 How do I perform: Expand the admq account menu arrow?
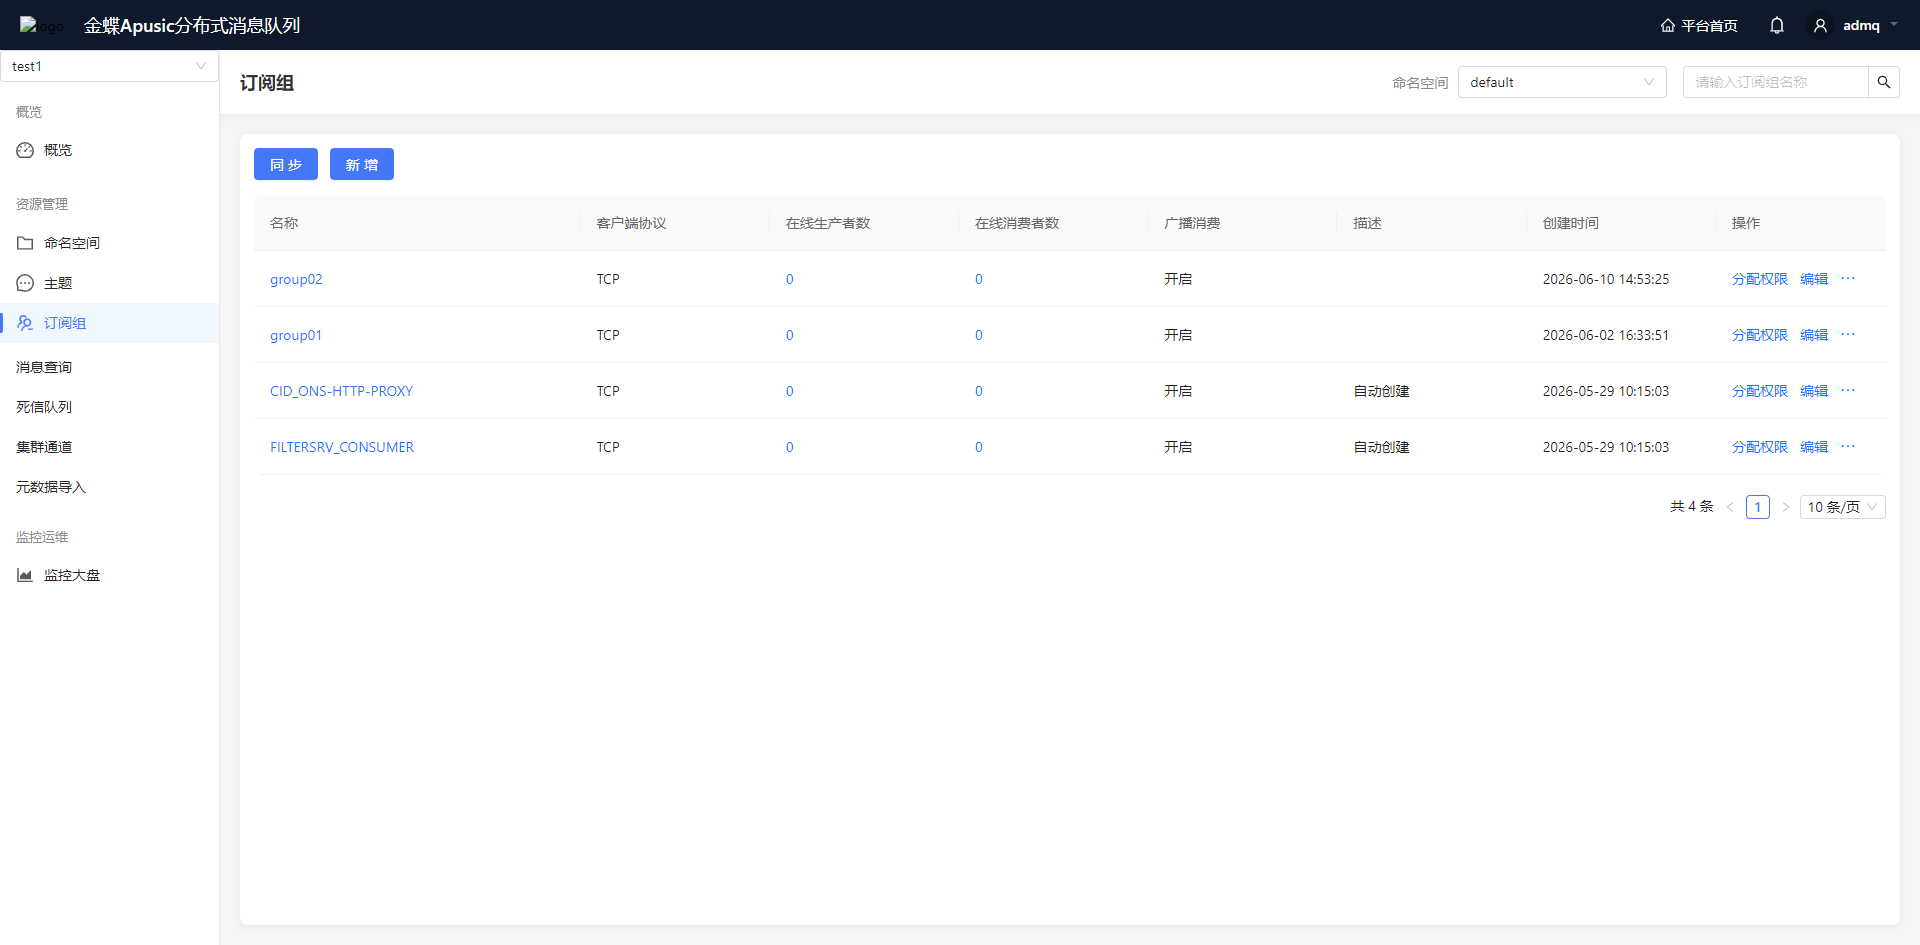click(1894, 25)
